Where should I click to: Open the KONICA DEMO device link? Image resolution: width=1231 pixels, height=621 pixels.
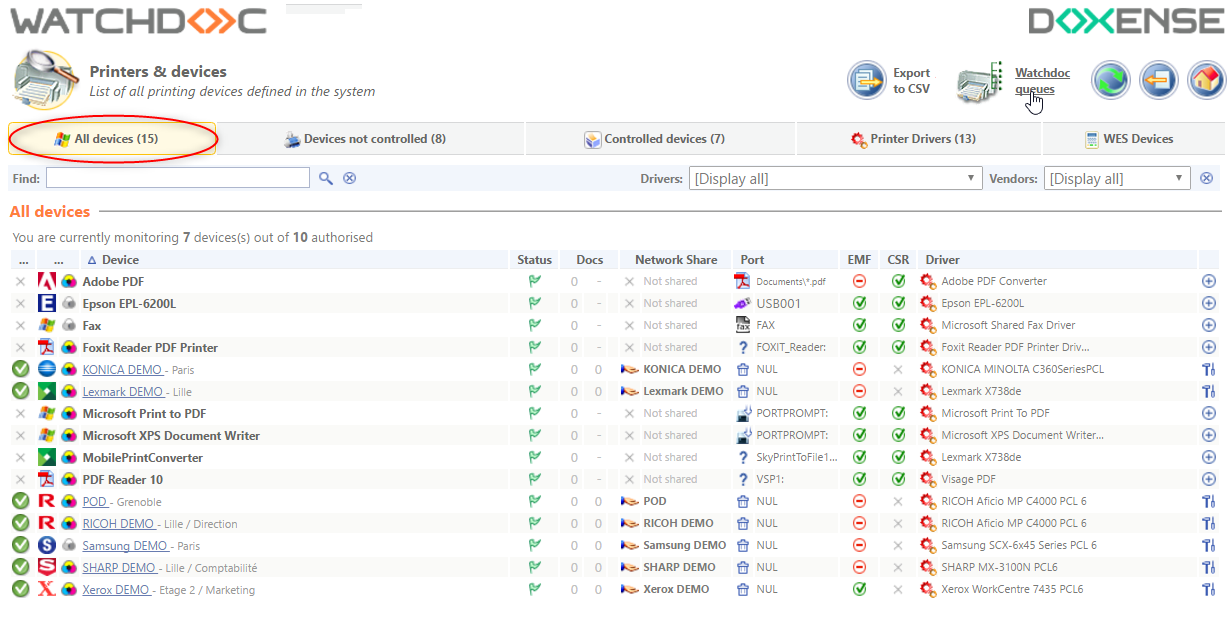pyautogui.click(x=122, y=370)
